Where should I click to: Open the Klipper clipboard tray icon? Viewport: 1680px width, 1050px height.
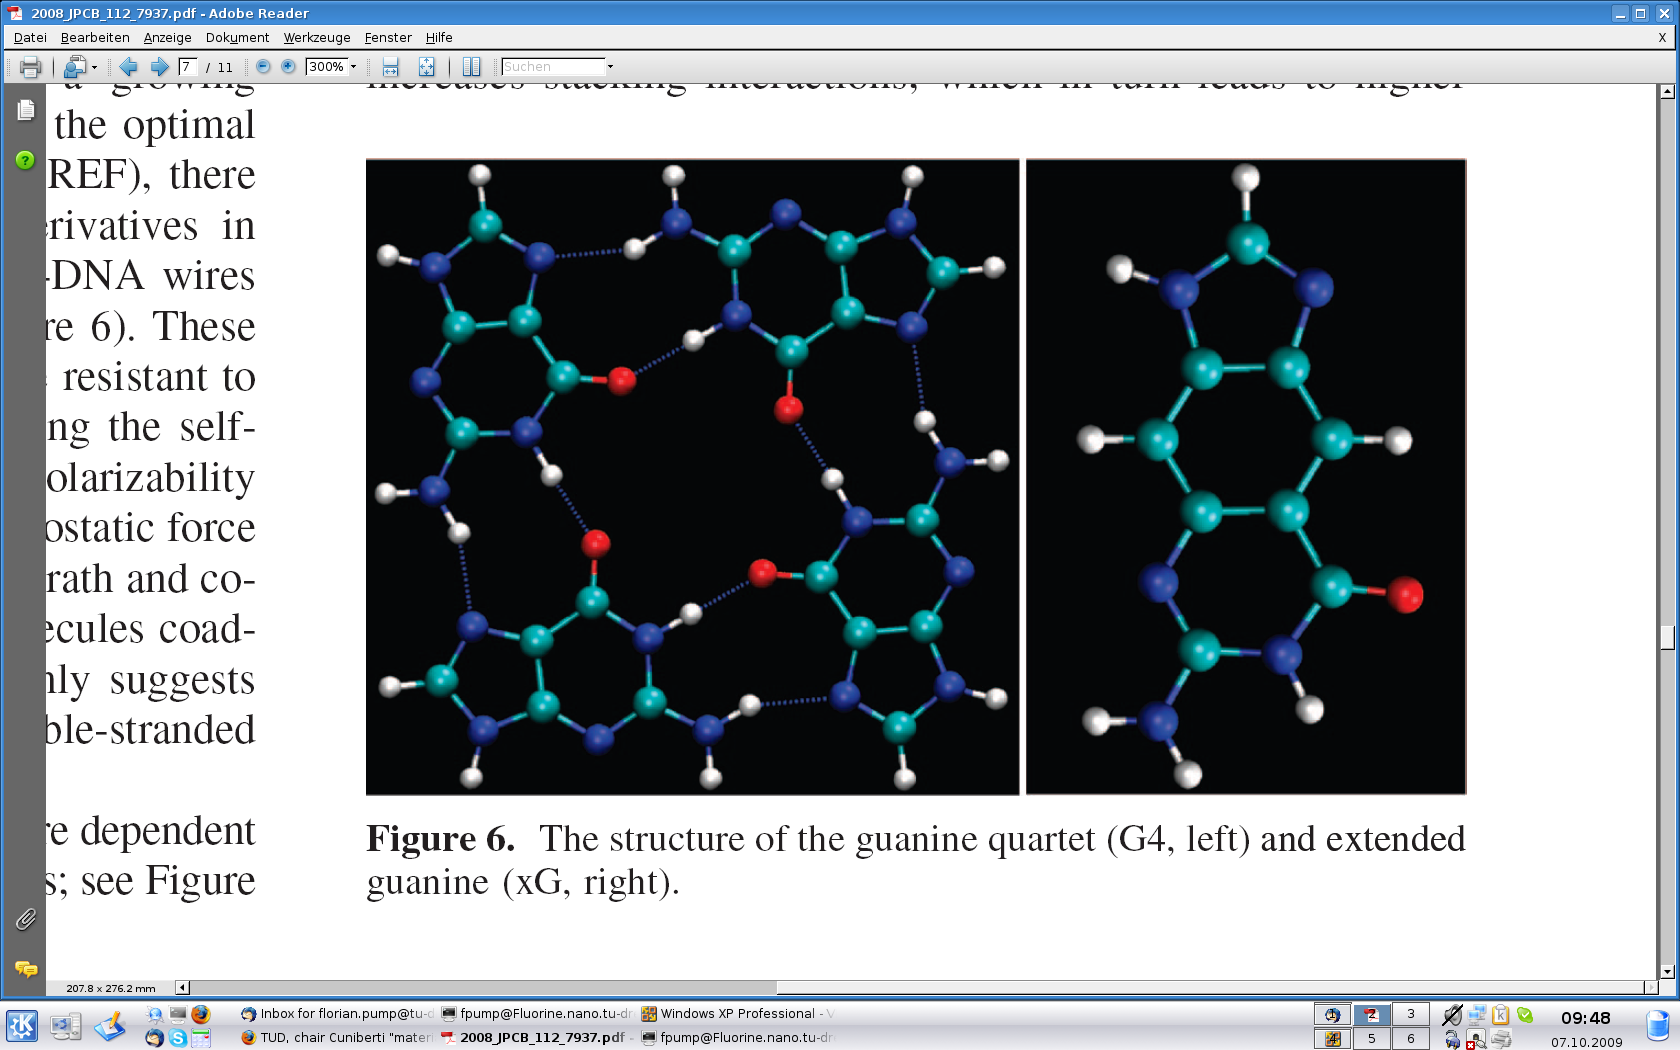[1500, 1015]
